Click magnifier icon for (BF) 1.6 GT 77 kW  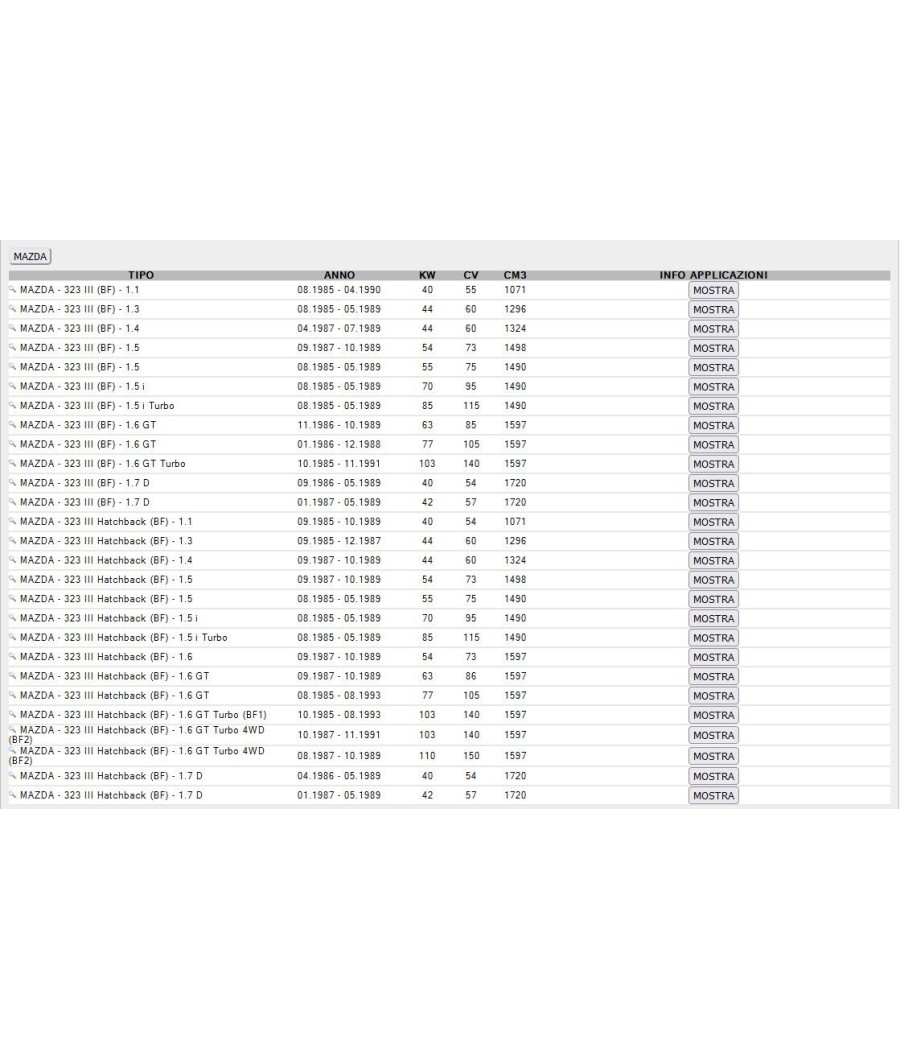pos(12,444)
